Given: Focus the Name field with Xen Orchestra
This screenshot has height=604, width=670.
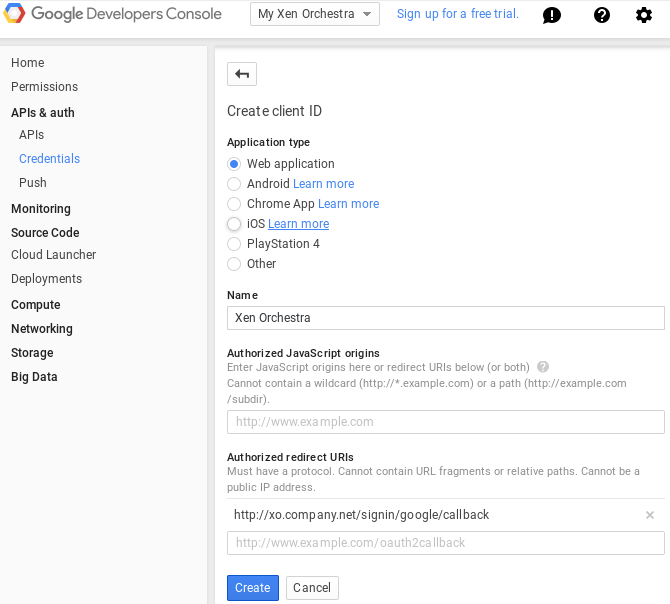Looking at the screenshot, I should pos(446,318).
